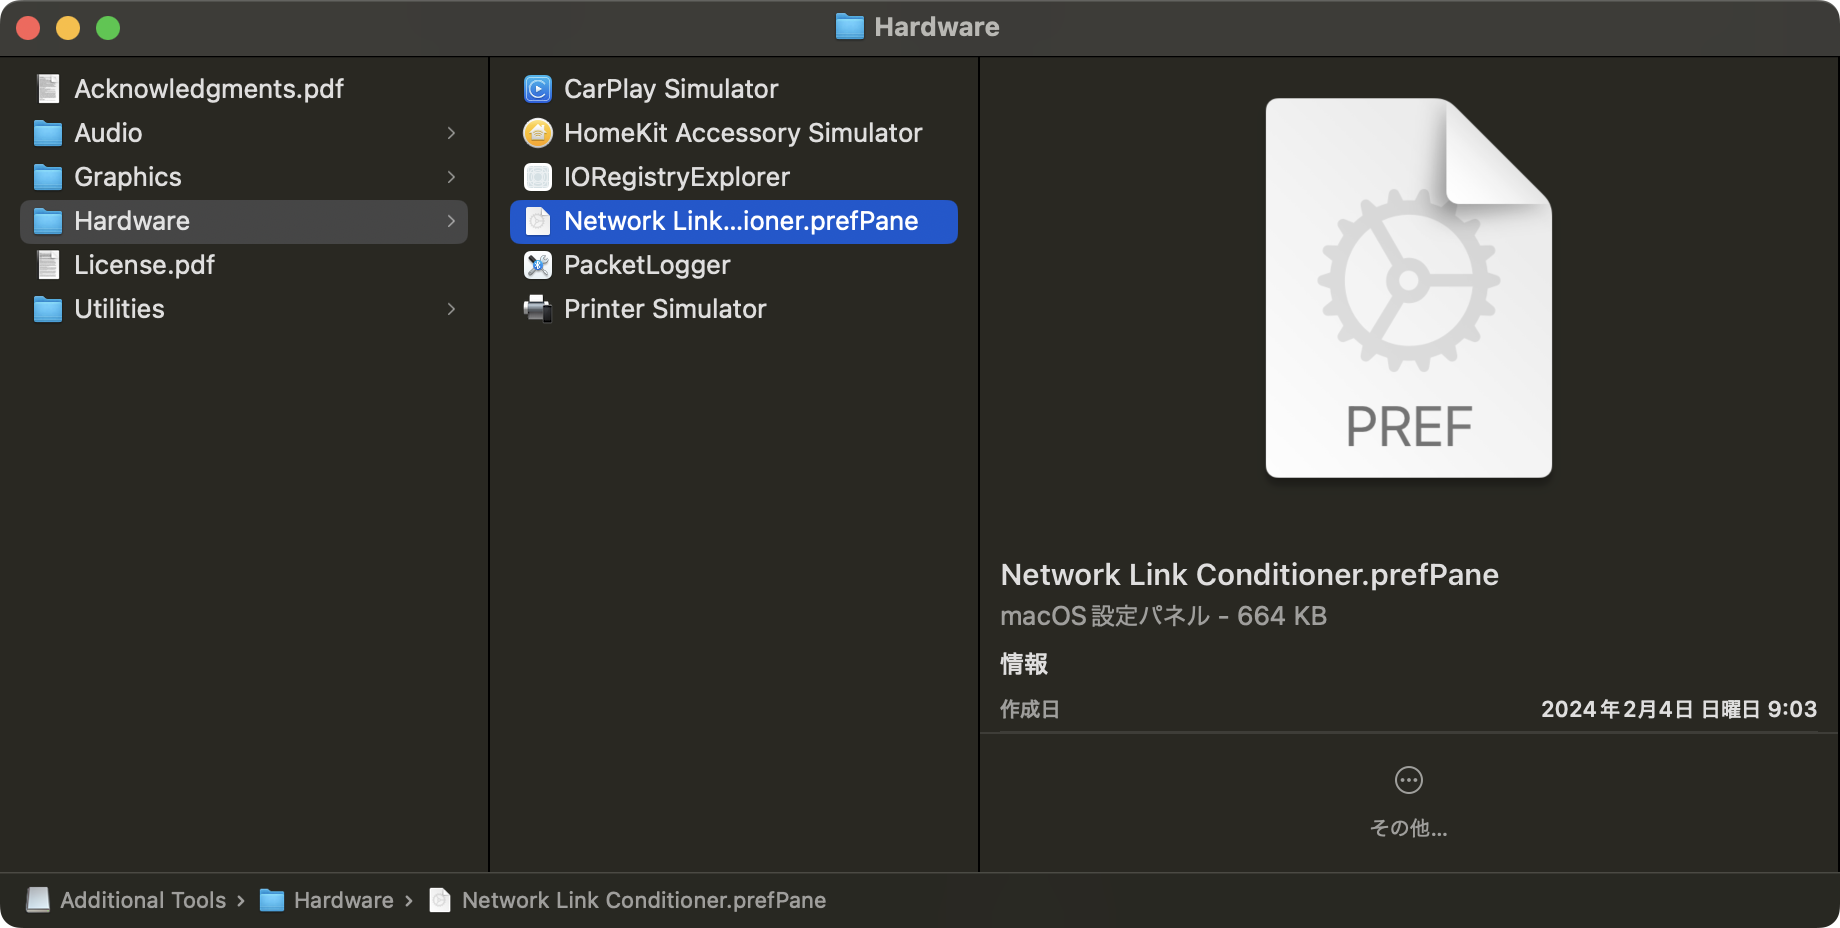The width and height of the screenshot is (1840, 928).
Task: Close the Hardware Finder window
Action: click(x=28, y=28)
